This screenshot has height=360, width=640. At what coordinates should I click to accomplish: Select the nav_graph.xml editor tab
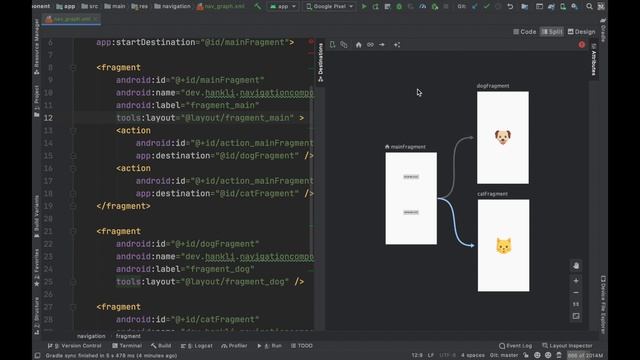[x=71, y=19]
